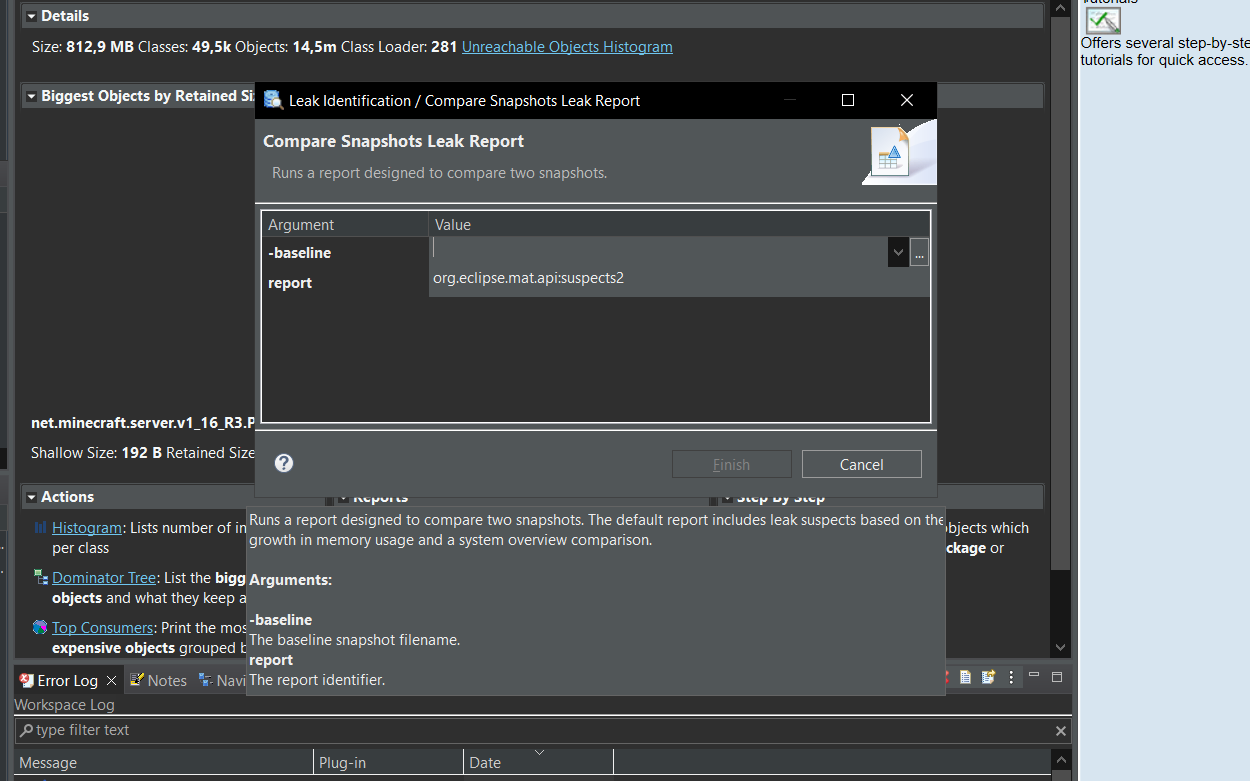1250x781 pixels.
Task: Open the Histogram action link
Action: (87, 528)
